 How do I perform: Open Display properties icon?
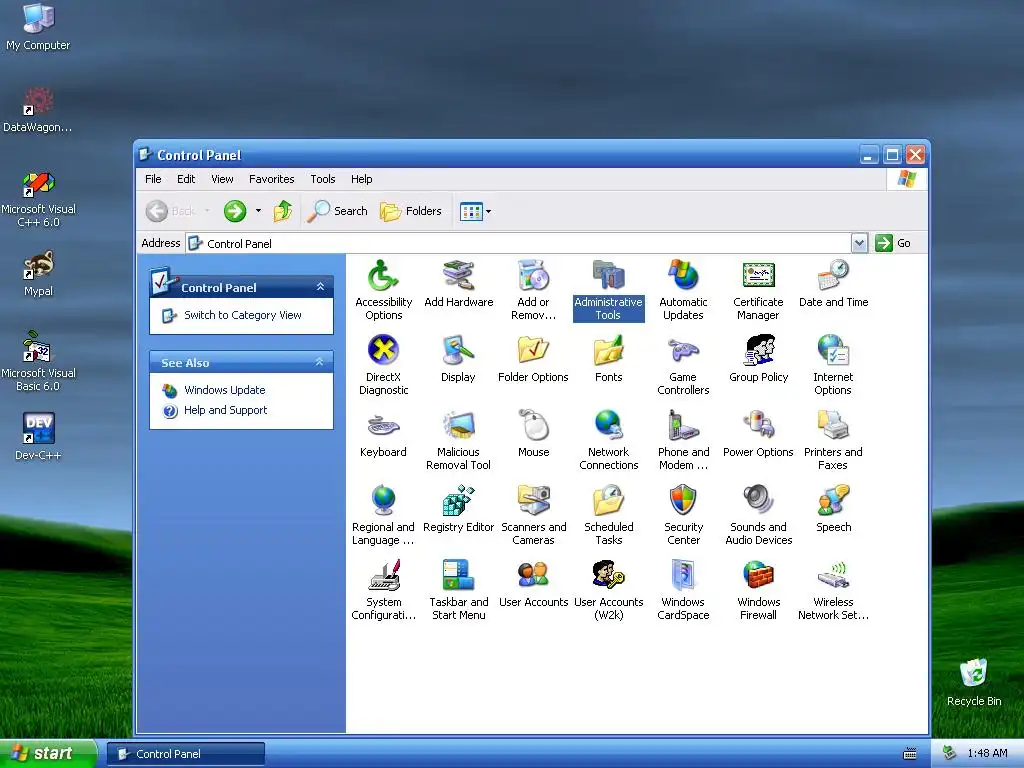coord(458,359)
